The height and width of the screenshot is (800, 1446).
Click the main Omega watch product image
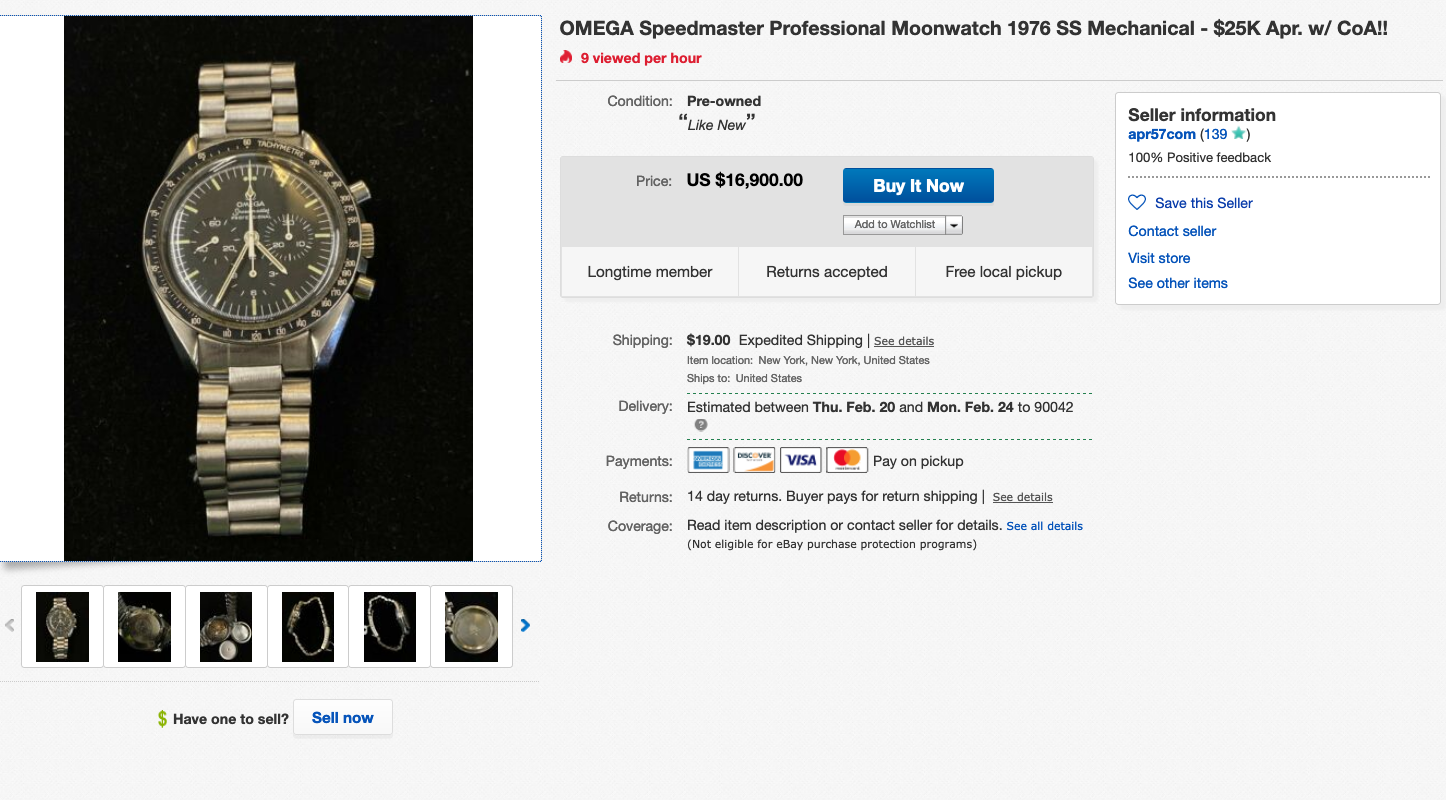click(268, 288)
